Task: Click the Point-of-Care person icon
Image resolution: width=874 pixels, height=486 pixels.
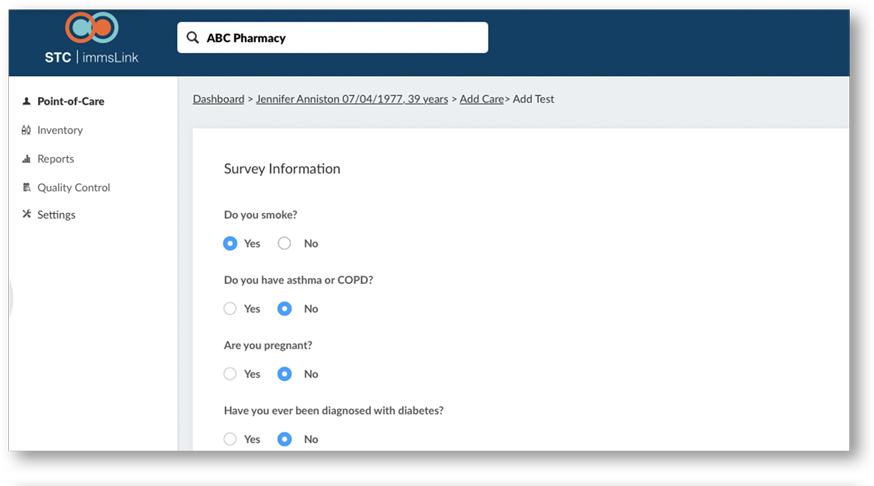Action: pos(26,101)
